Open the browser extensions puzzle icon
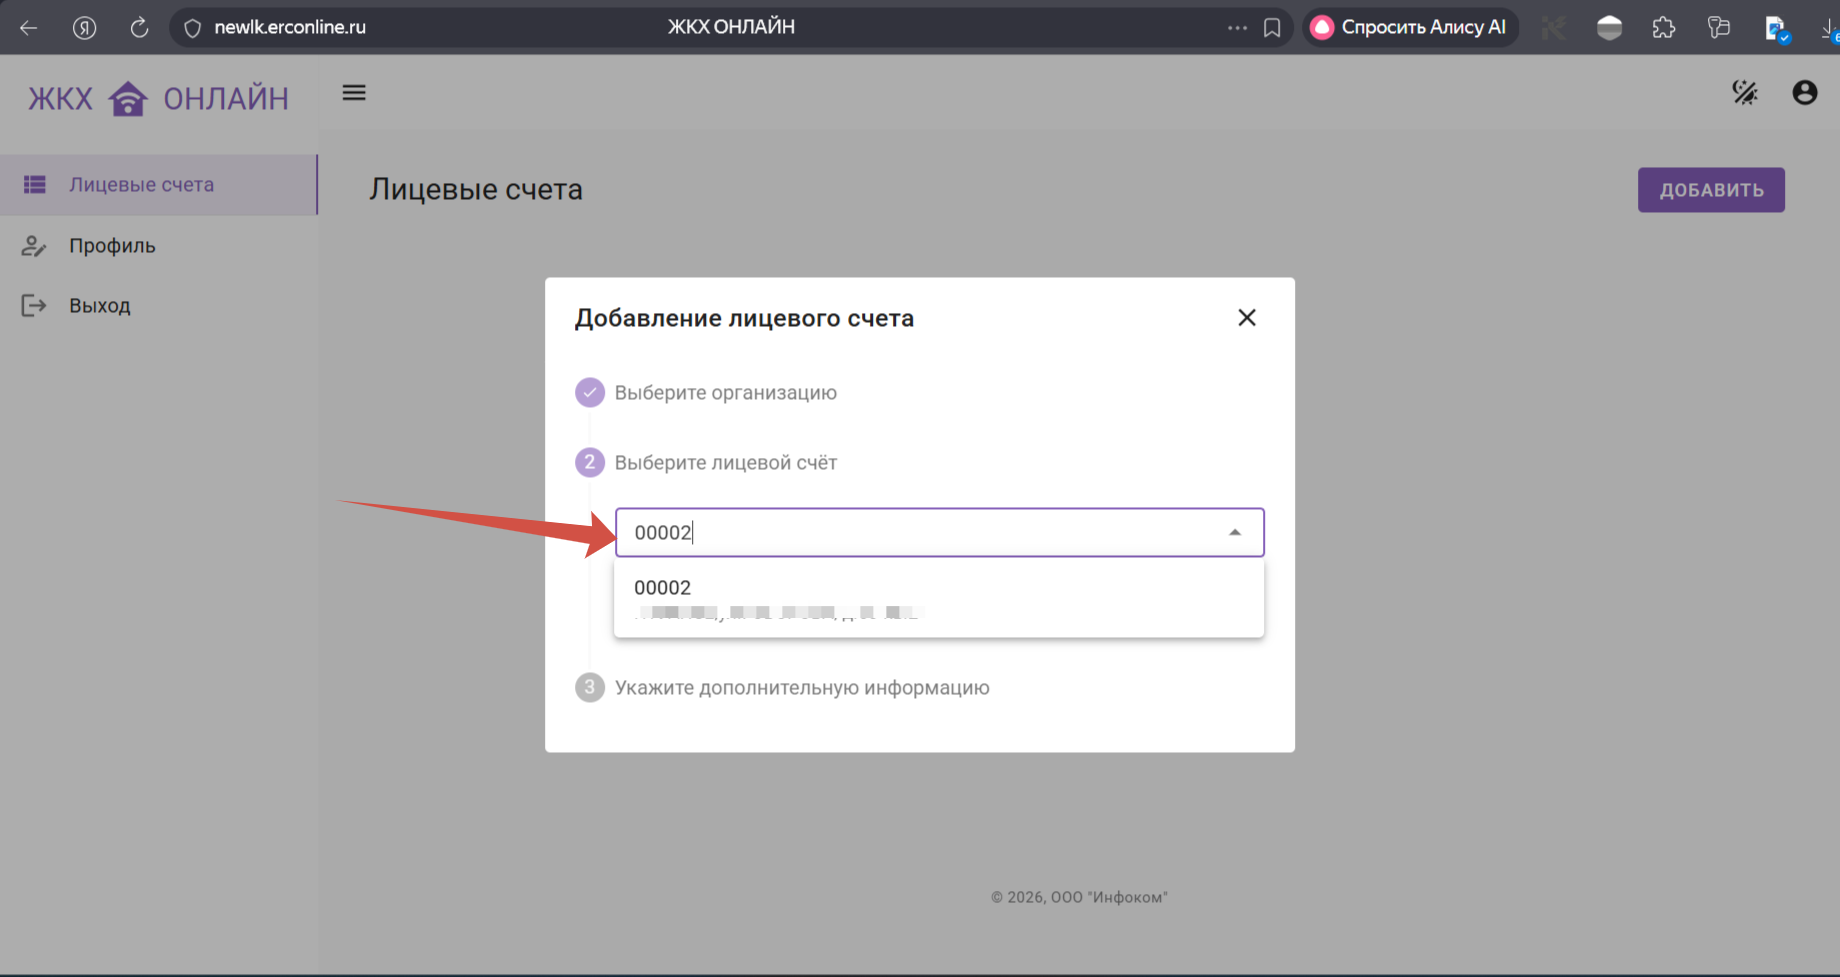 1664,28
